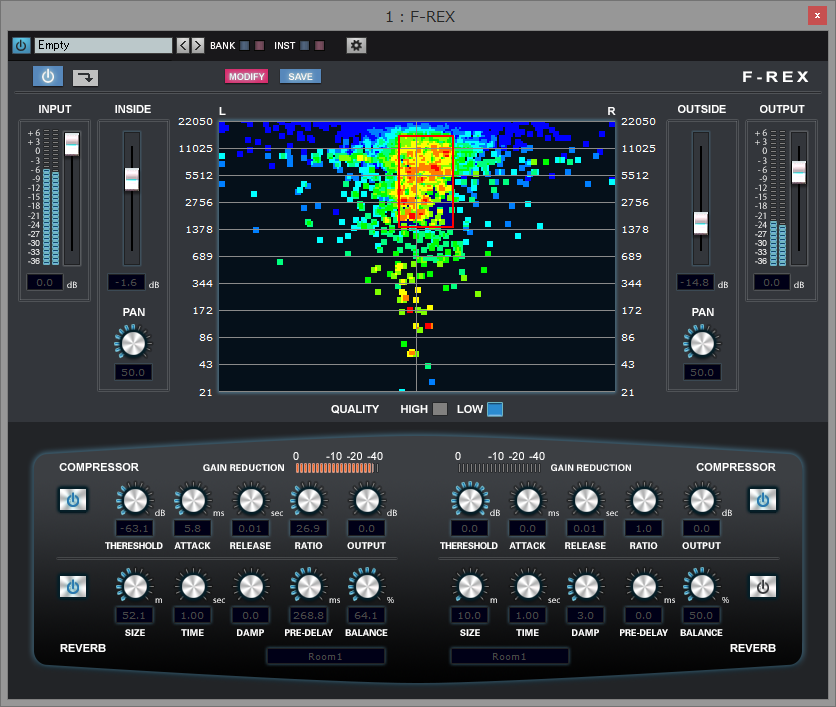The width and height of the screenshot is (836, 707).
Task: Click right compressor ATTACK knob
Action: [x=528, y=500]
